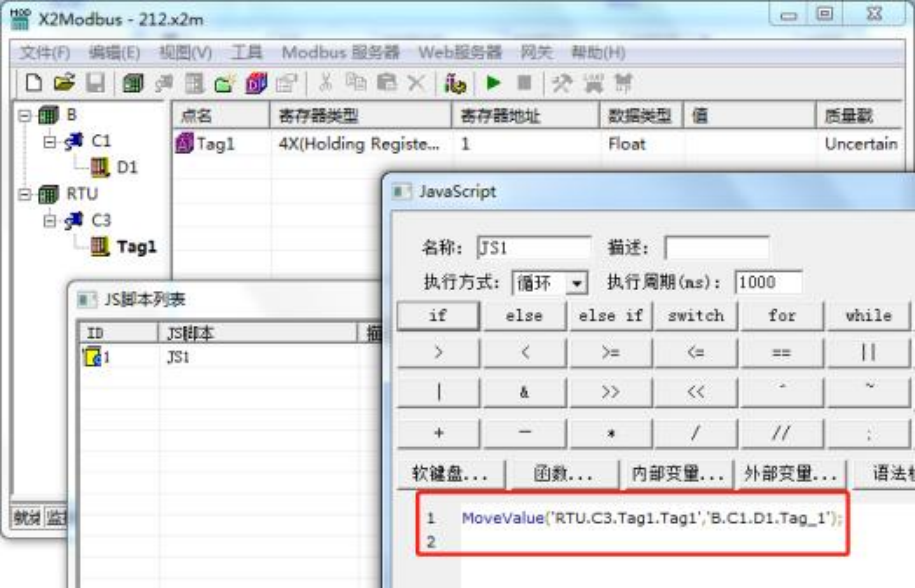The image size is (915, 588).
Task: Select the JS1 script icon in the list
Action: [x=93, y=356]
